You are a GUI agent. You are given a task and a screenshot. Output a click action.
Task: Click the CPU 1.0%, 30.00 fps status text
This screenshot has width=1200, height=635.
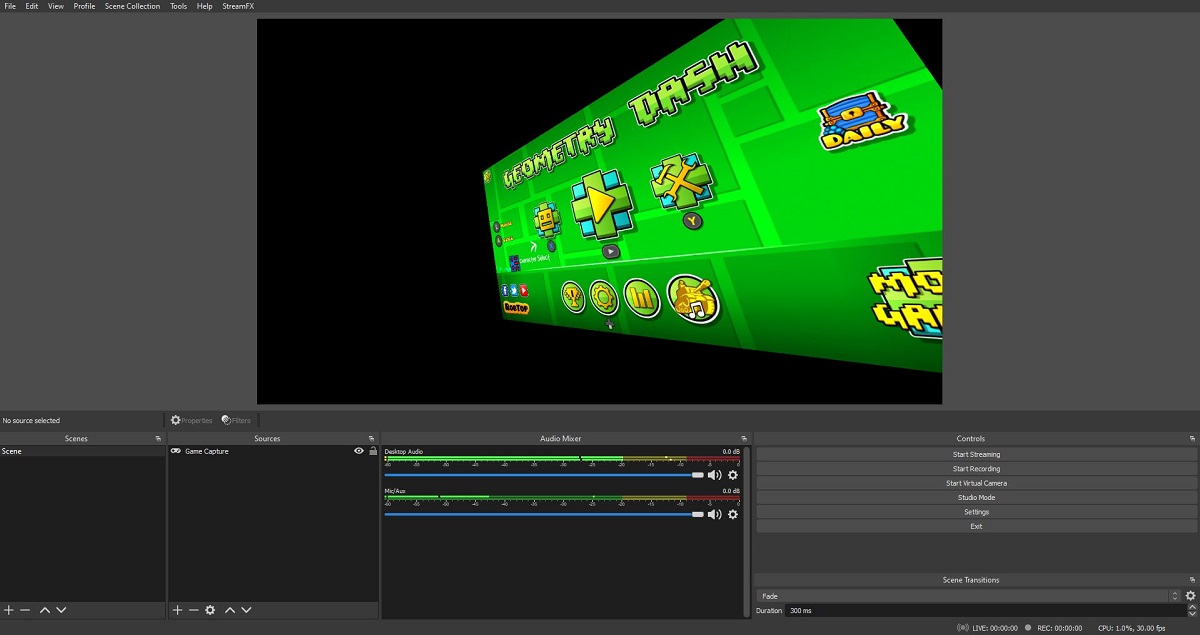[x=1131, y=628]
